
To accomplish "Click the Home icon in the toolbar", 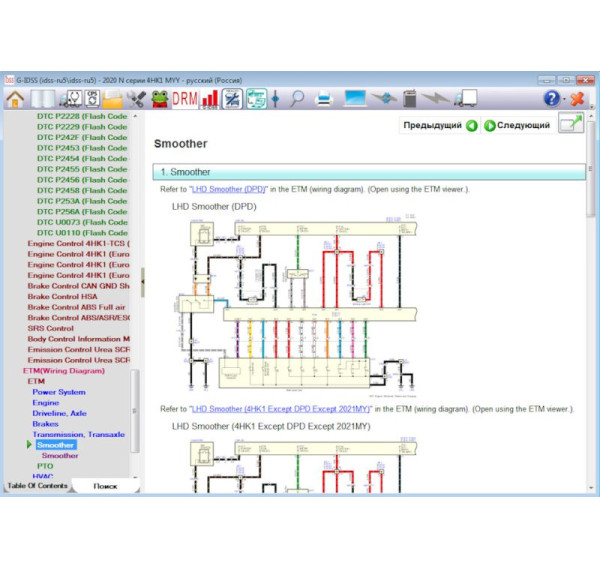I will pyautogui.click(x=15, y=98).
